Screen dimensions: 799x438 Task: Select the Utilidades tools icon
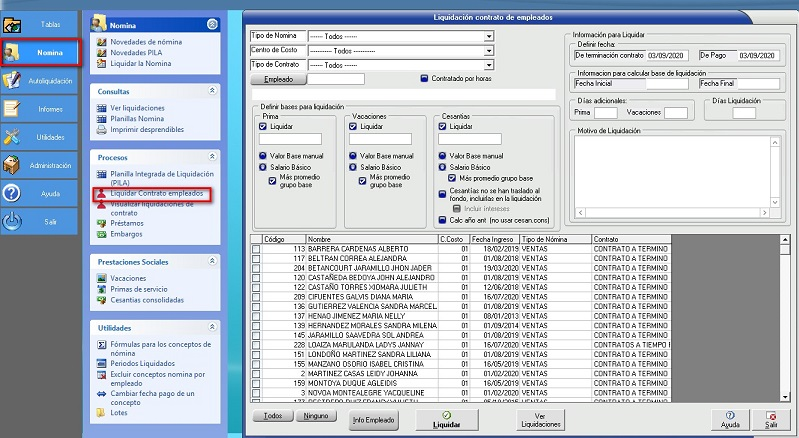point(14,136)
